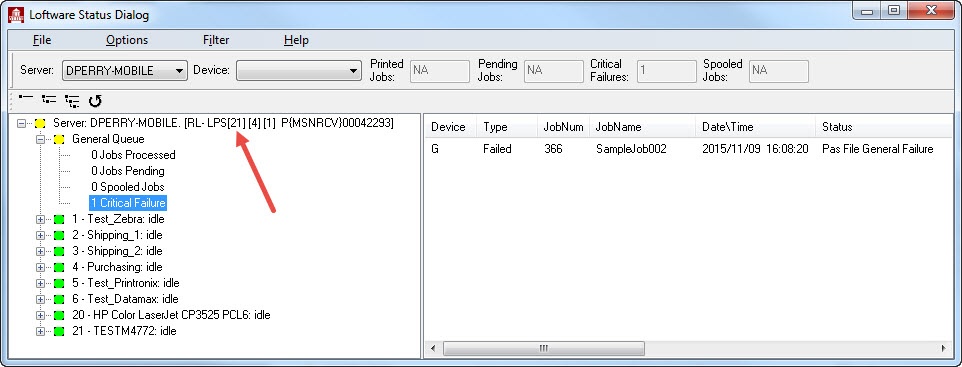This screenshot has width=962, height=367.
Task: Click the Printed Jobs field showing NA
Action: click(x=439, y=71)
